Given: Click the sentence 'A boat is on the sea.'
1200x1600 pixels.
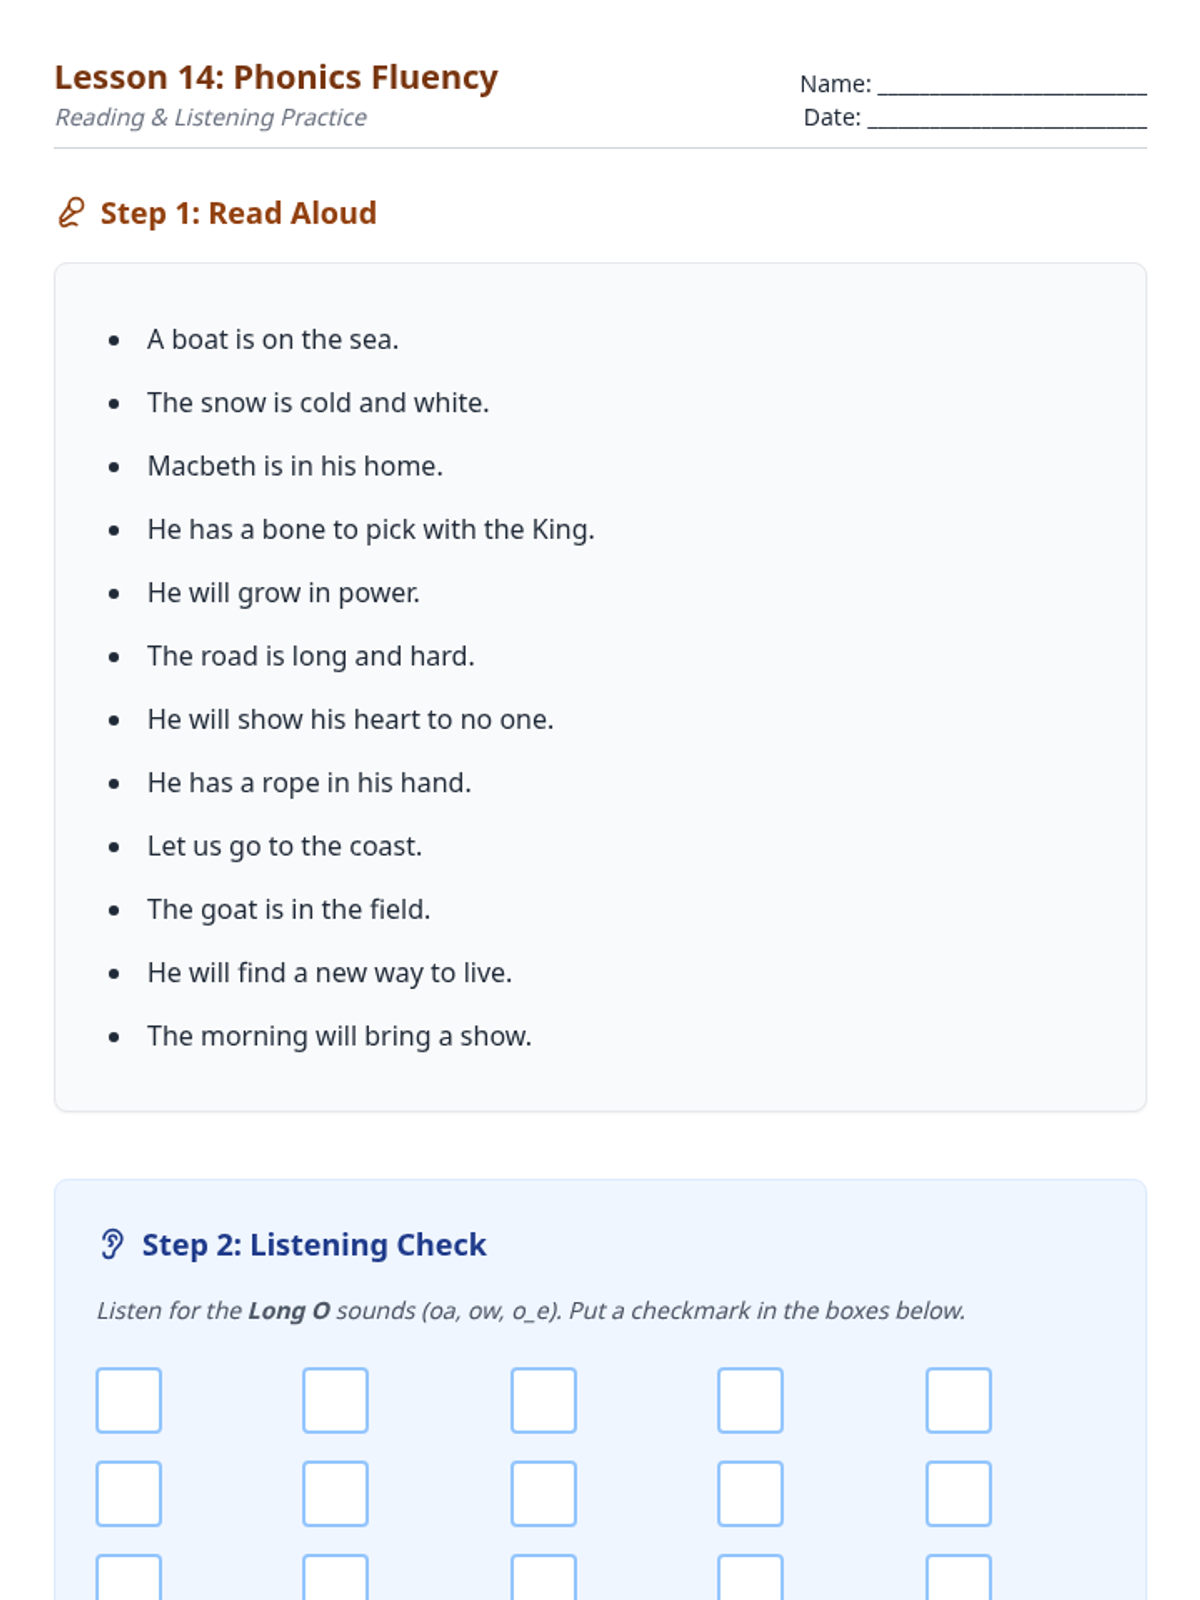Looking at the screenshot, I should [273, 340].
